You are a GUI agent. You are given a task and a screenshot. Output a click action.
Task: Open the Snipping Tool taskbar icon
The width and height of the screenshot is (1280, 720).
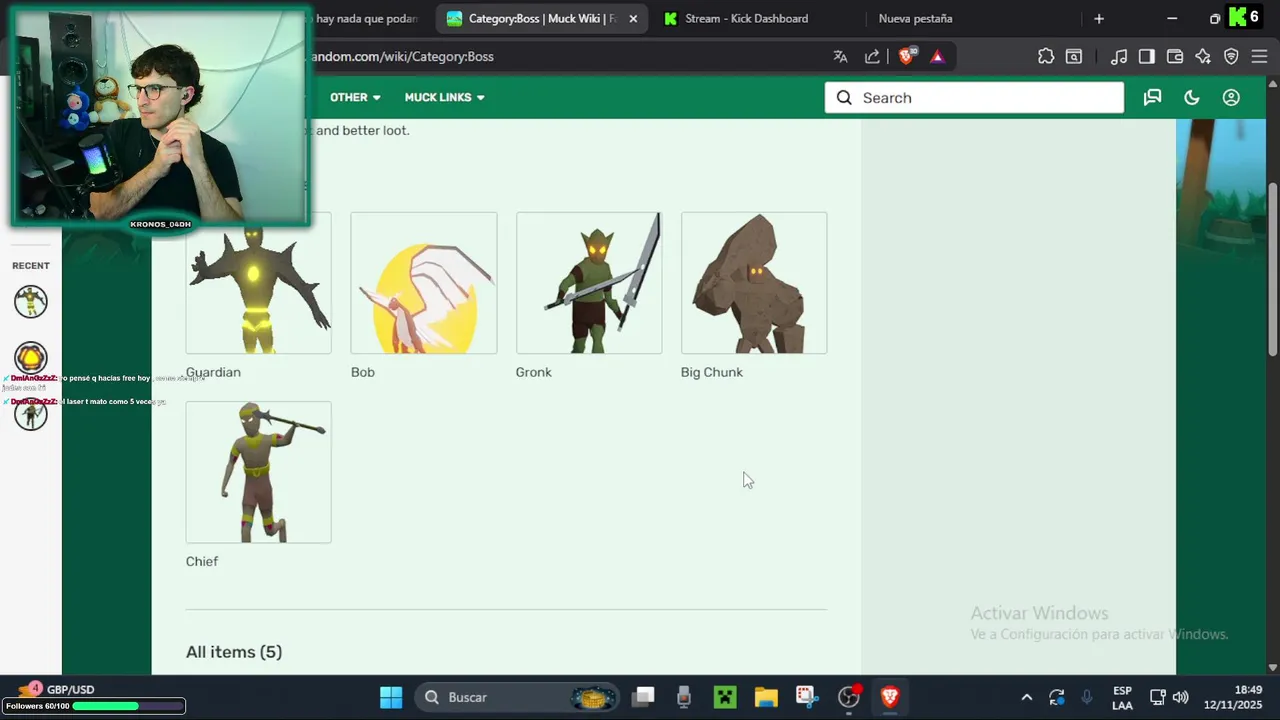(807, 697)
